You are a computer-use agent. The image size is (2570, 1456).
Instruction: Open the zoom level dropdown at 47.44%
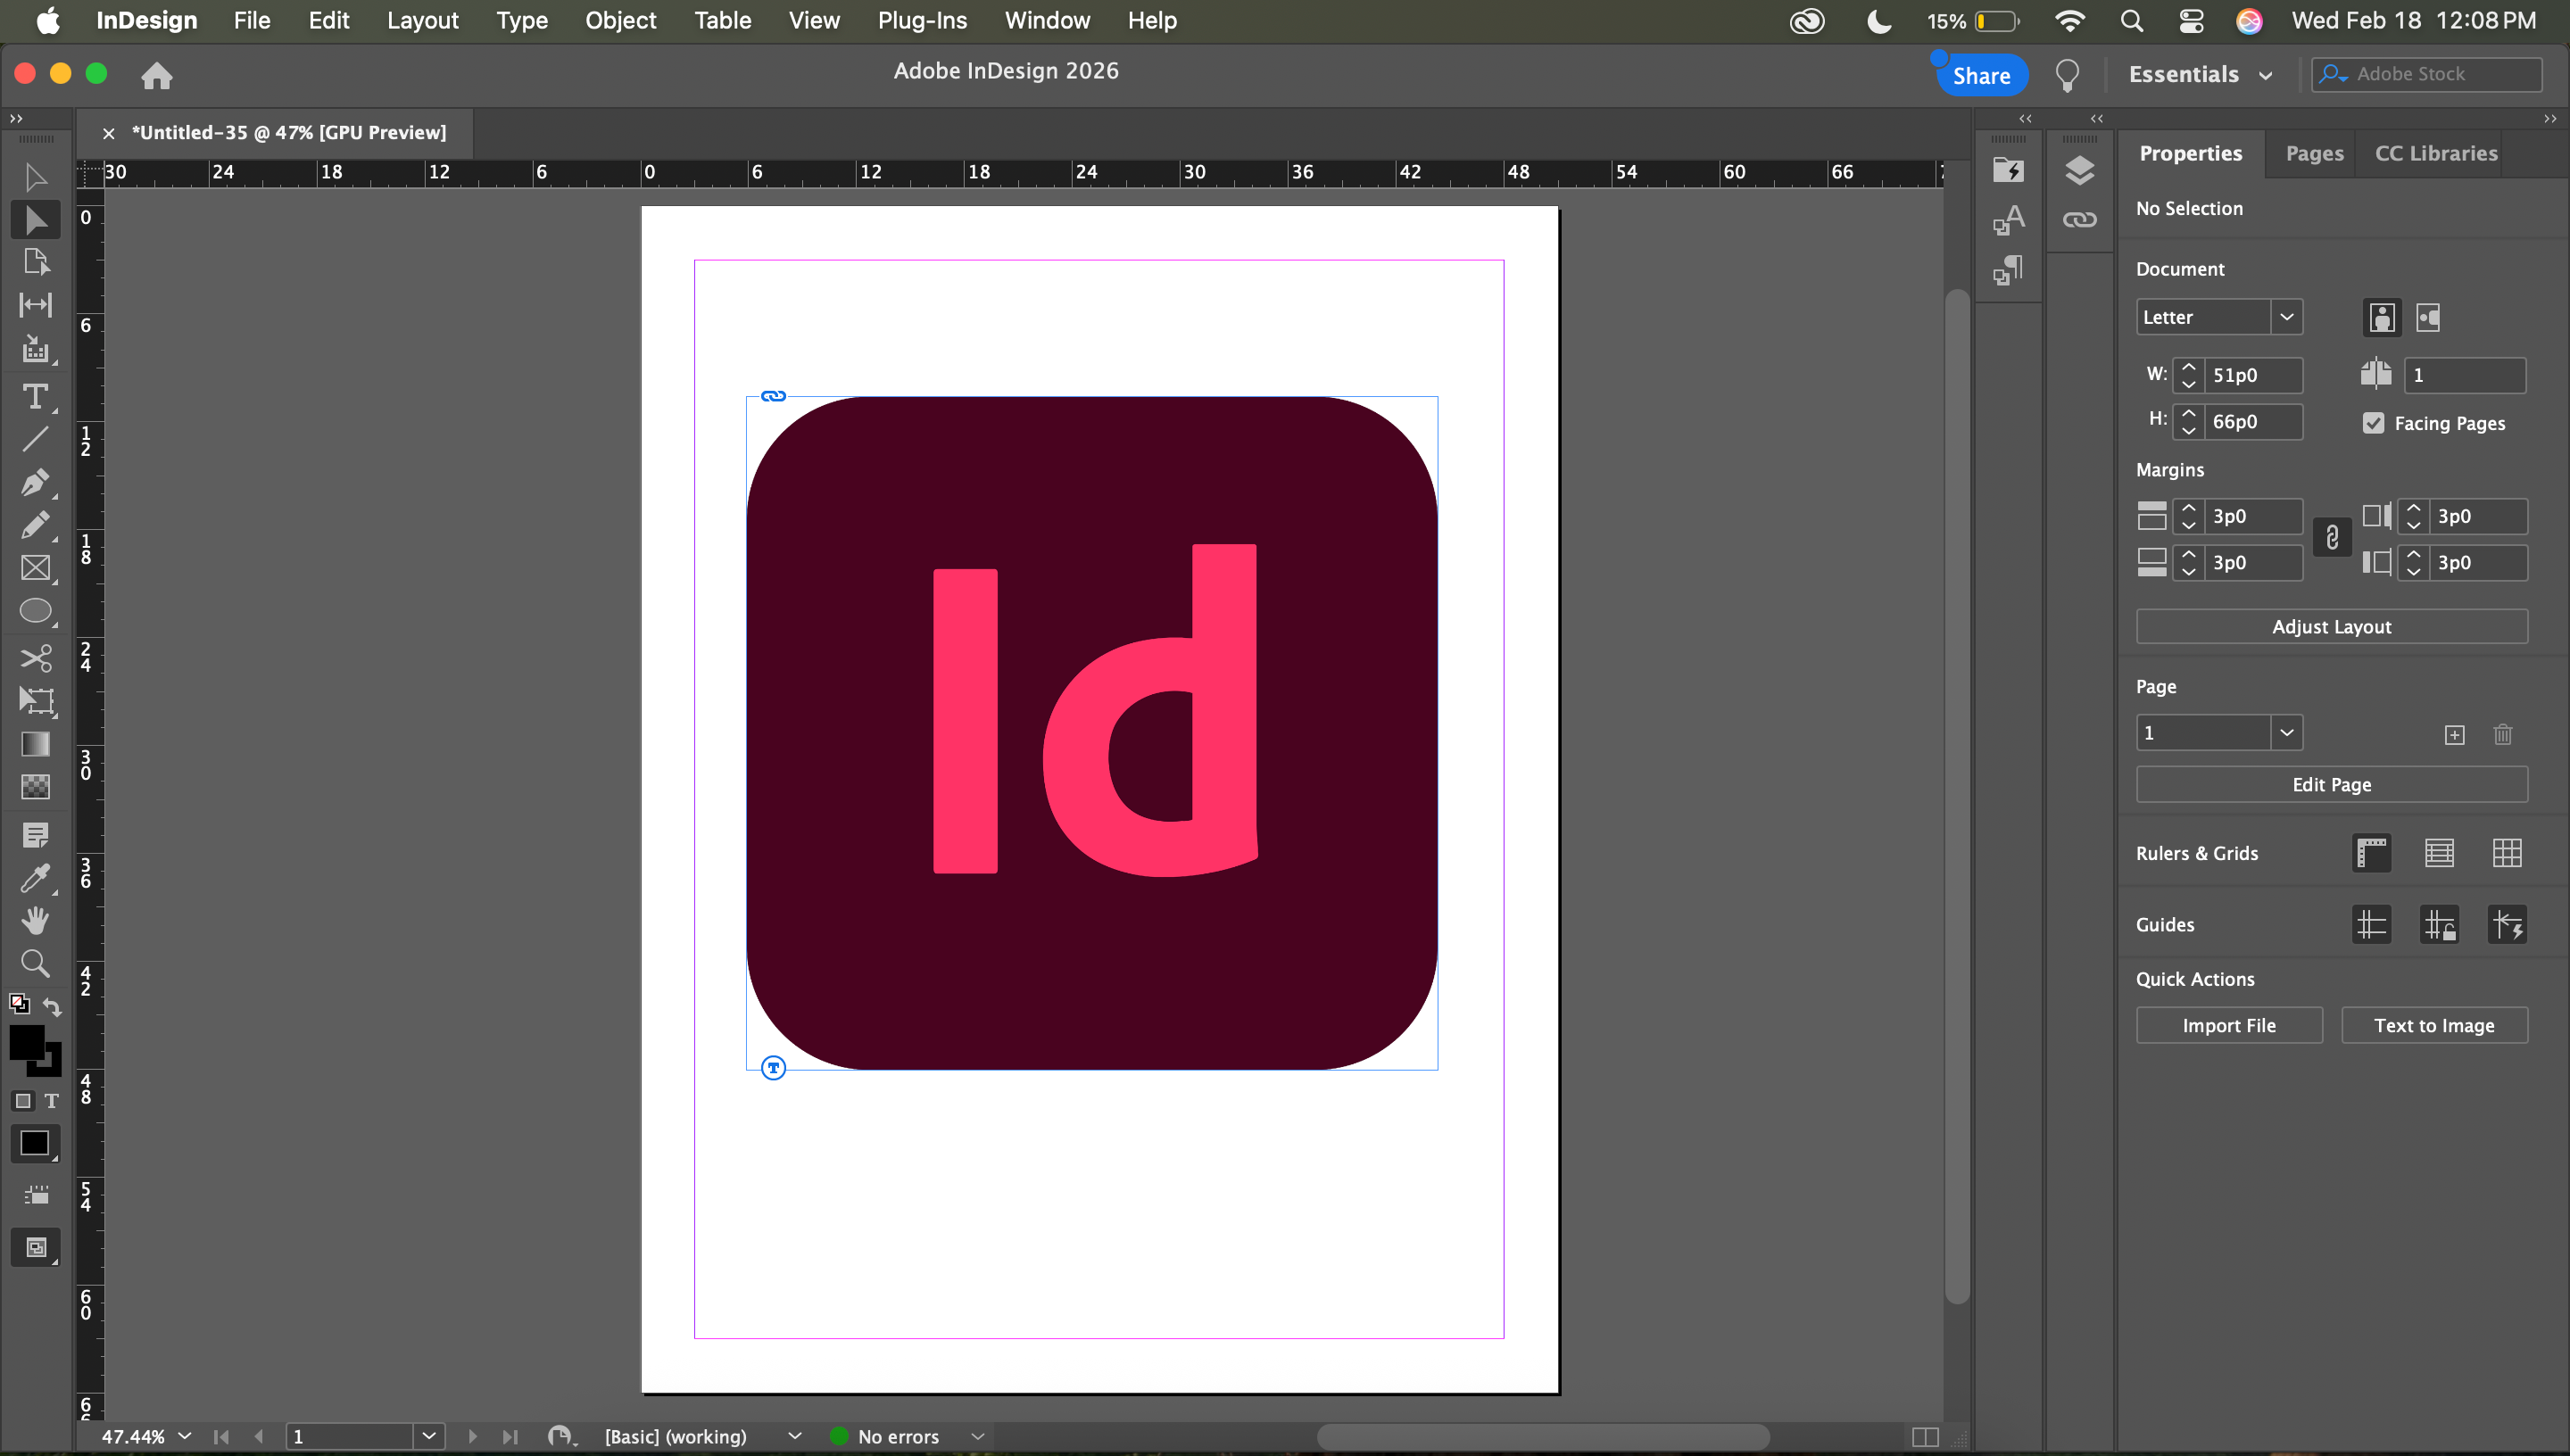pos(185,1436)
